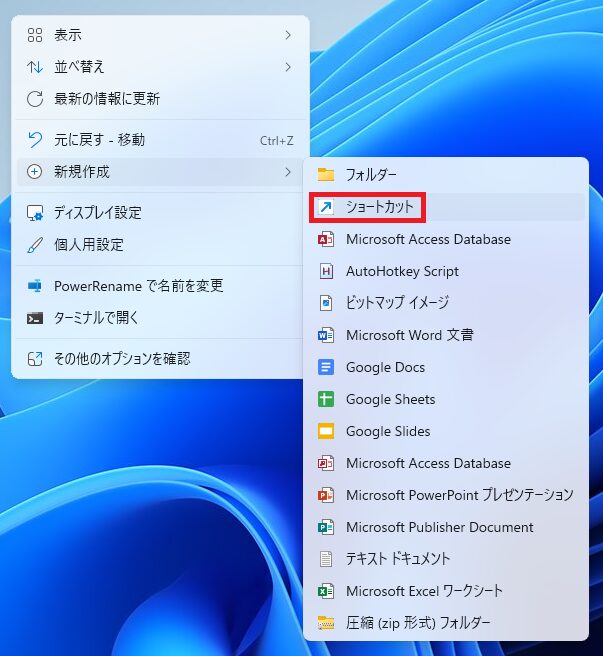The width and height of the screenshot is (603, 656).
Task: Create a new Google Docs file
Action: (446, 367)
